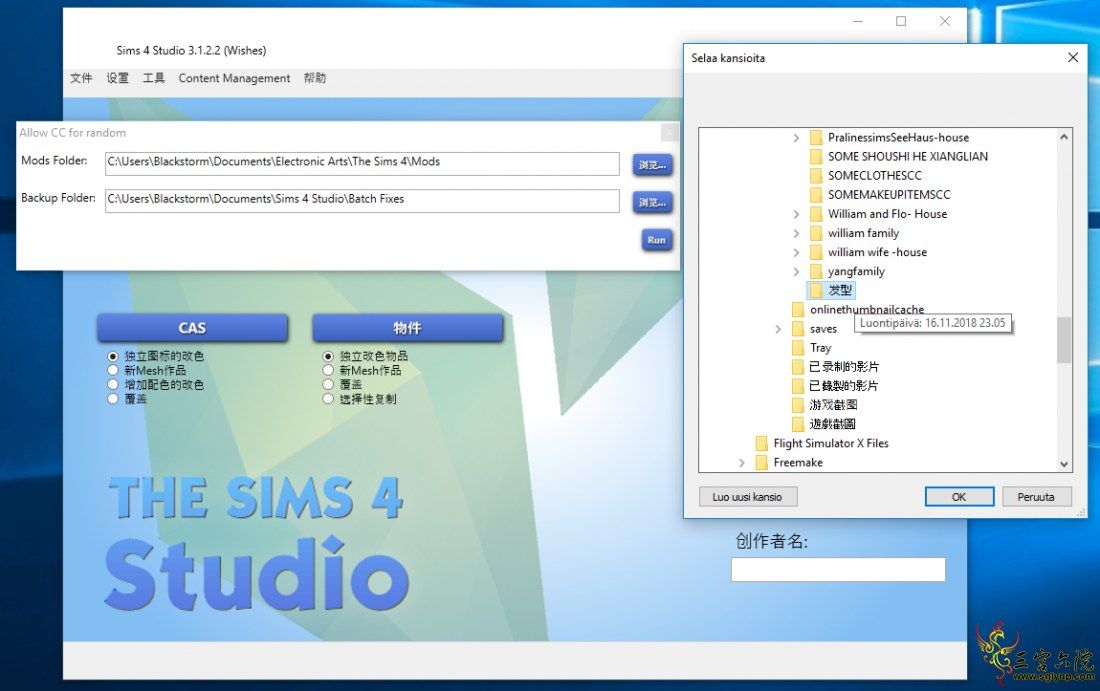Click the 浏览 button for Backup Folder
The width and height of the screenshot is (1100, 691).
[652, 202]
